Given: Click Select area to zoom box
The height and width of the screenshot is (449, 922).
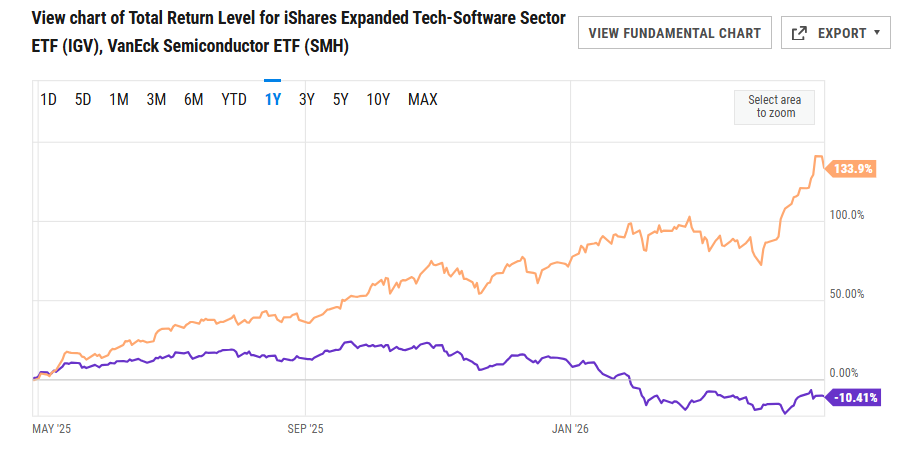Looking at the screenshot, I should coord(775,106).
